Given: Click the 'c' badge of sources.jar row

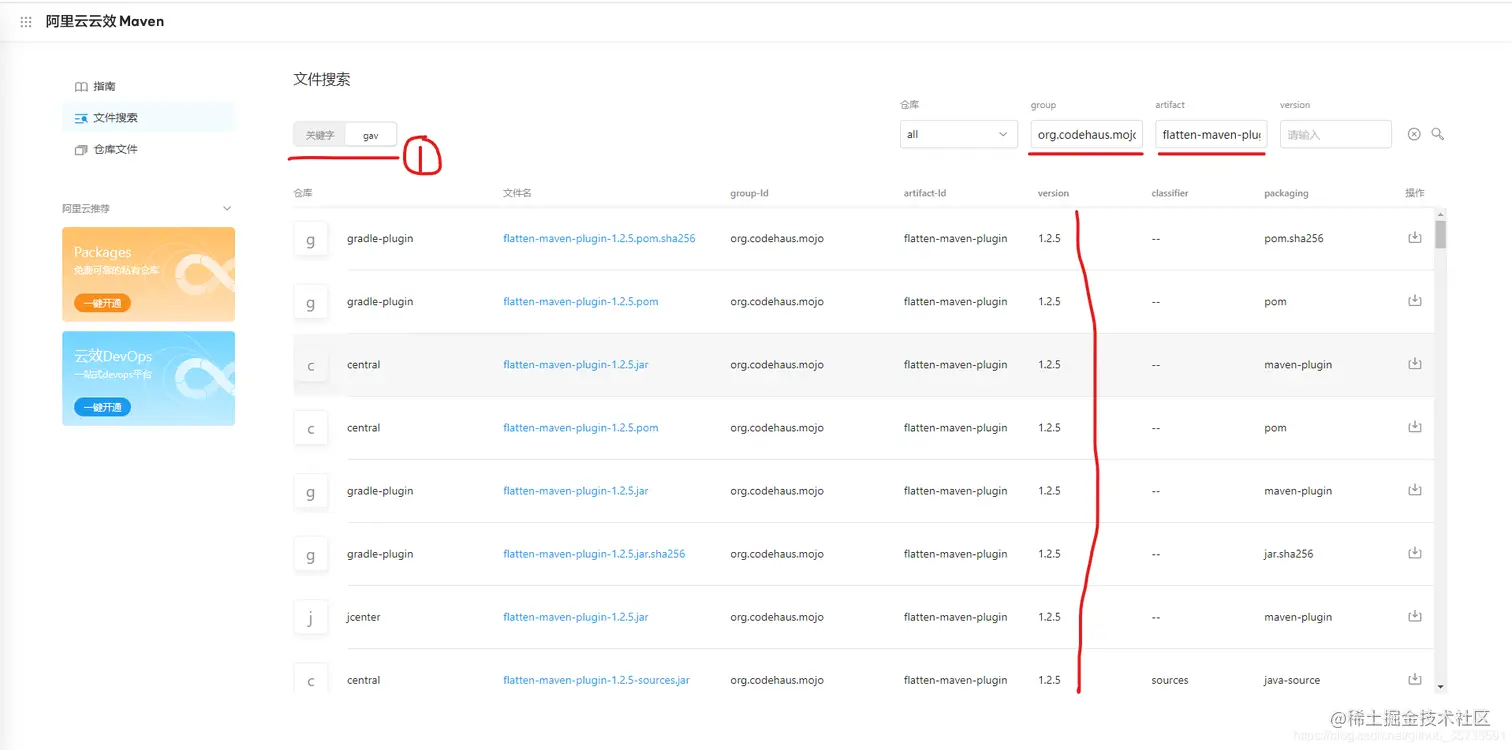Looking at the screenshot, I should pos(311,680).
